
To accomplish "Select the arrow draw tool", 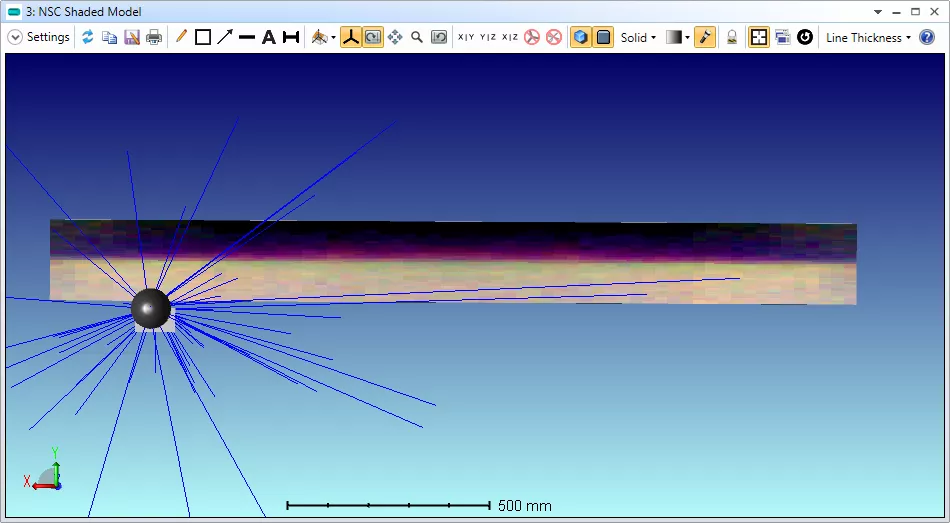I will click(x=225, y=37).
